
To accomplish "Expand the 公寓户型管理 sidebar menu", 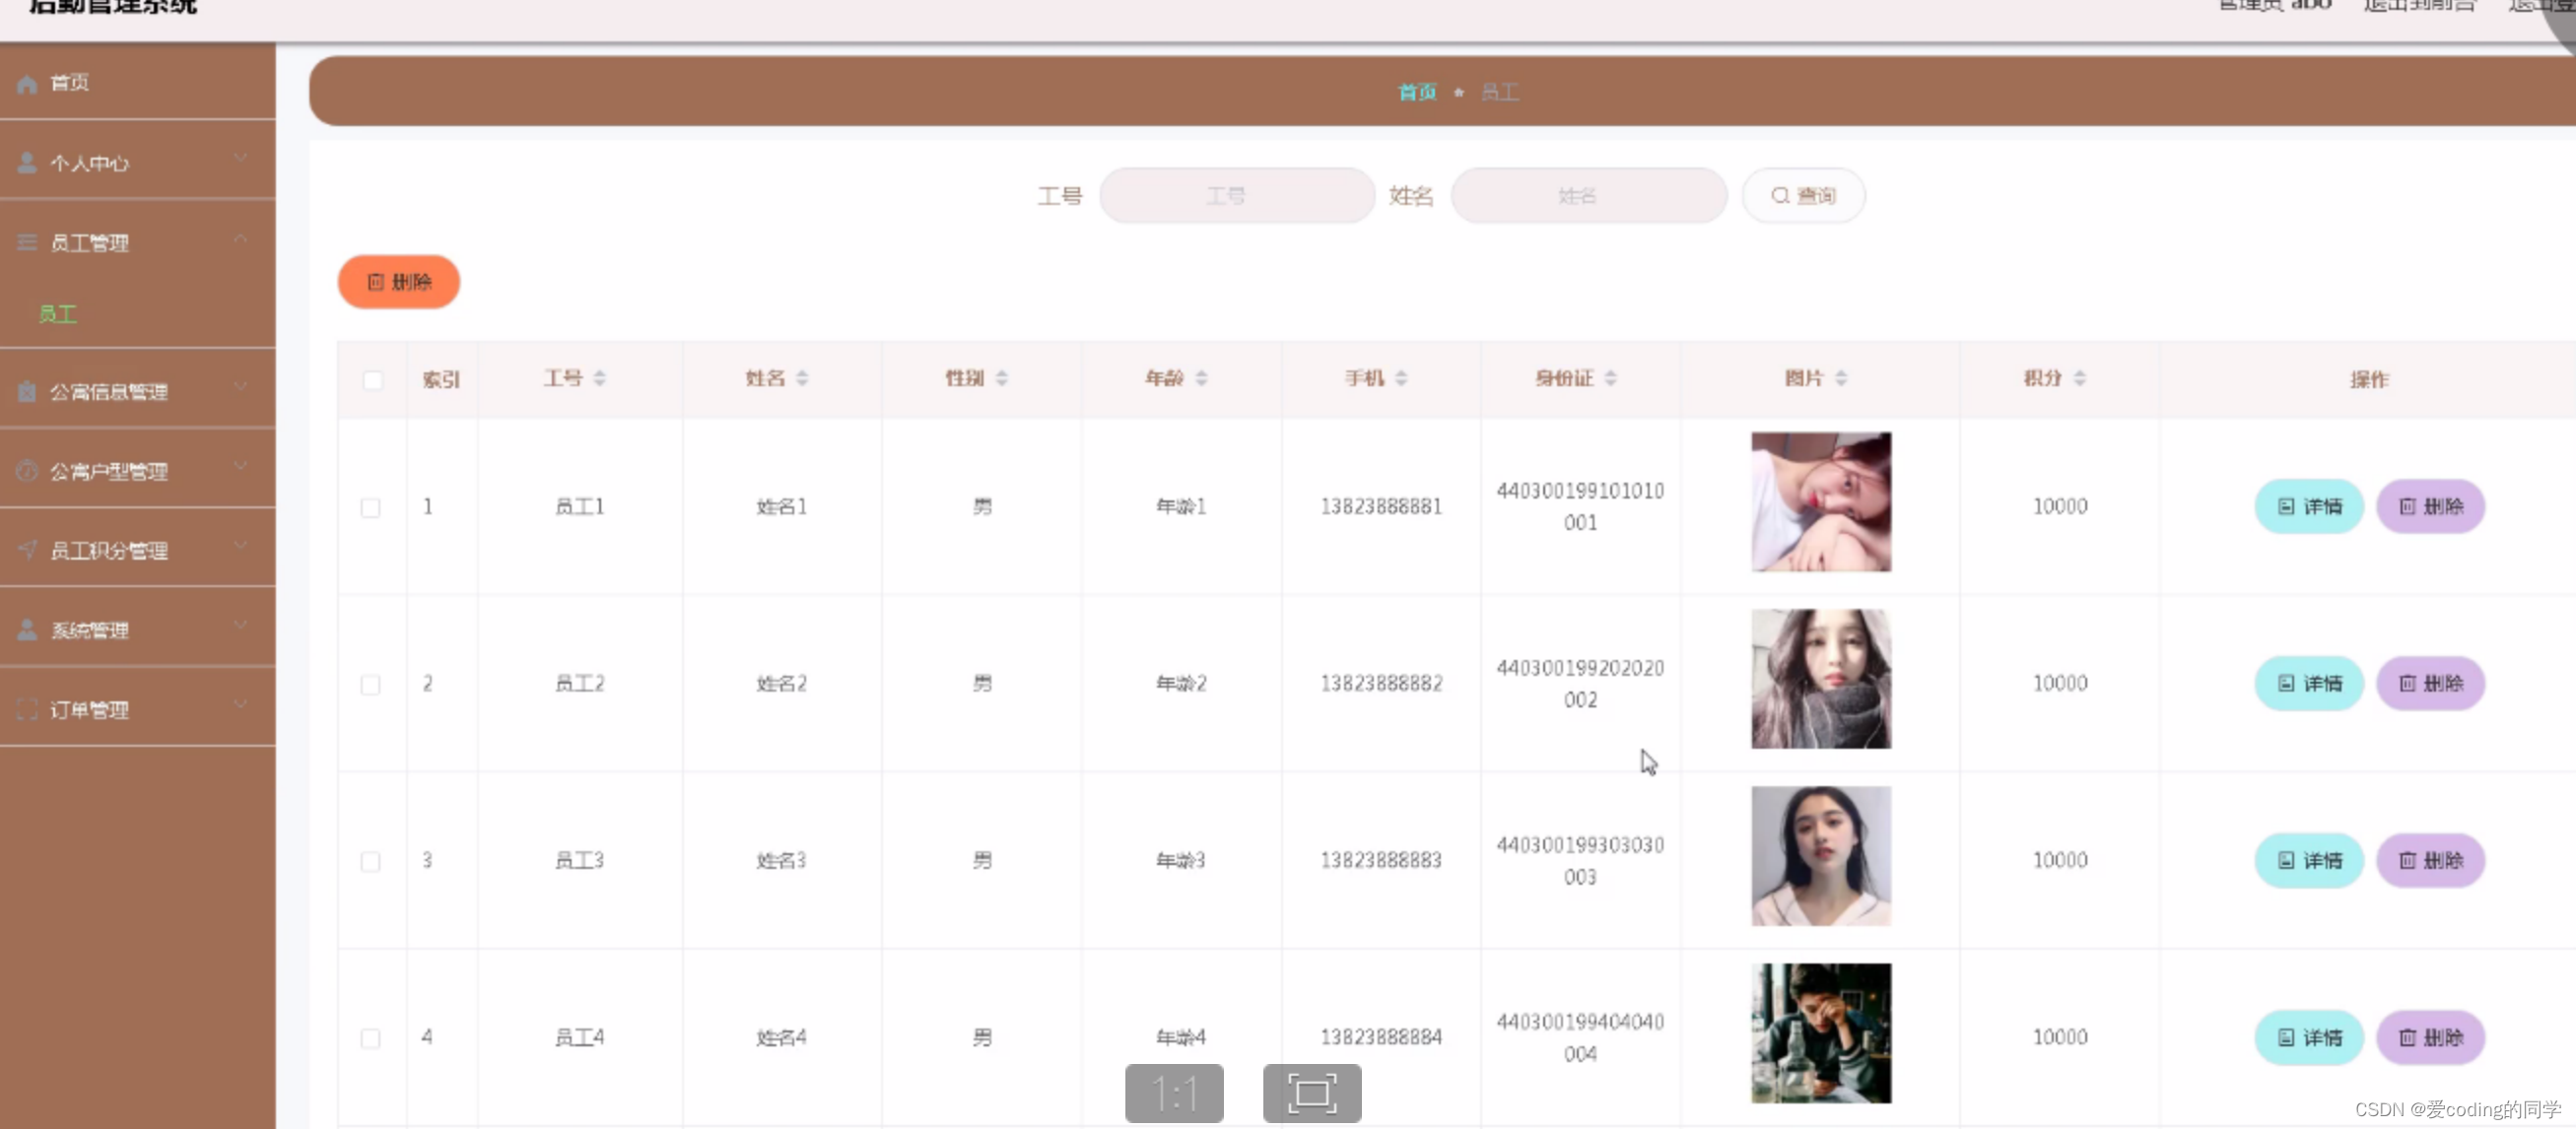I will [137, 470].
